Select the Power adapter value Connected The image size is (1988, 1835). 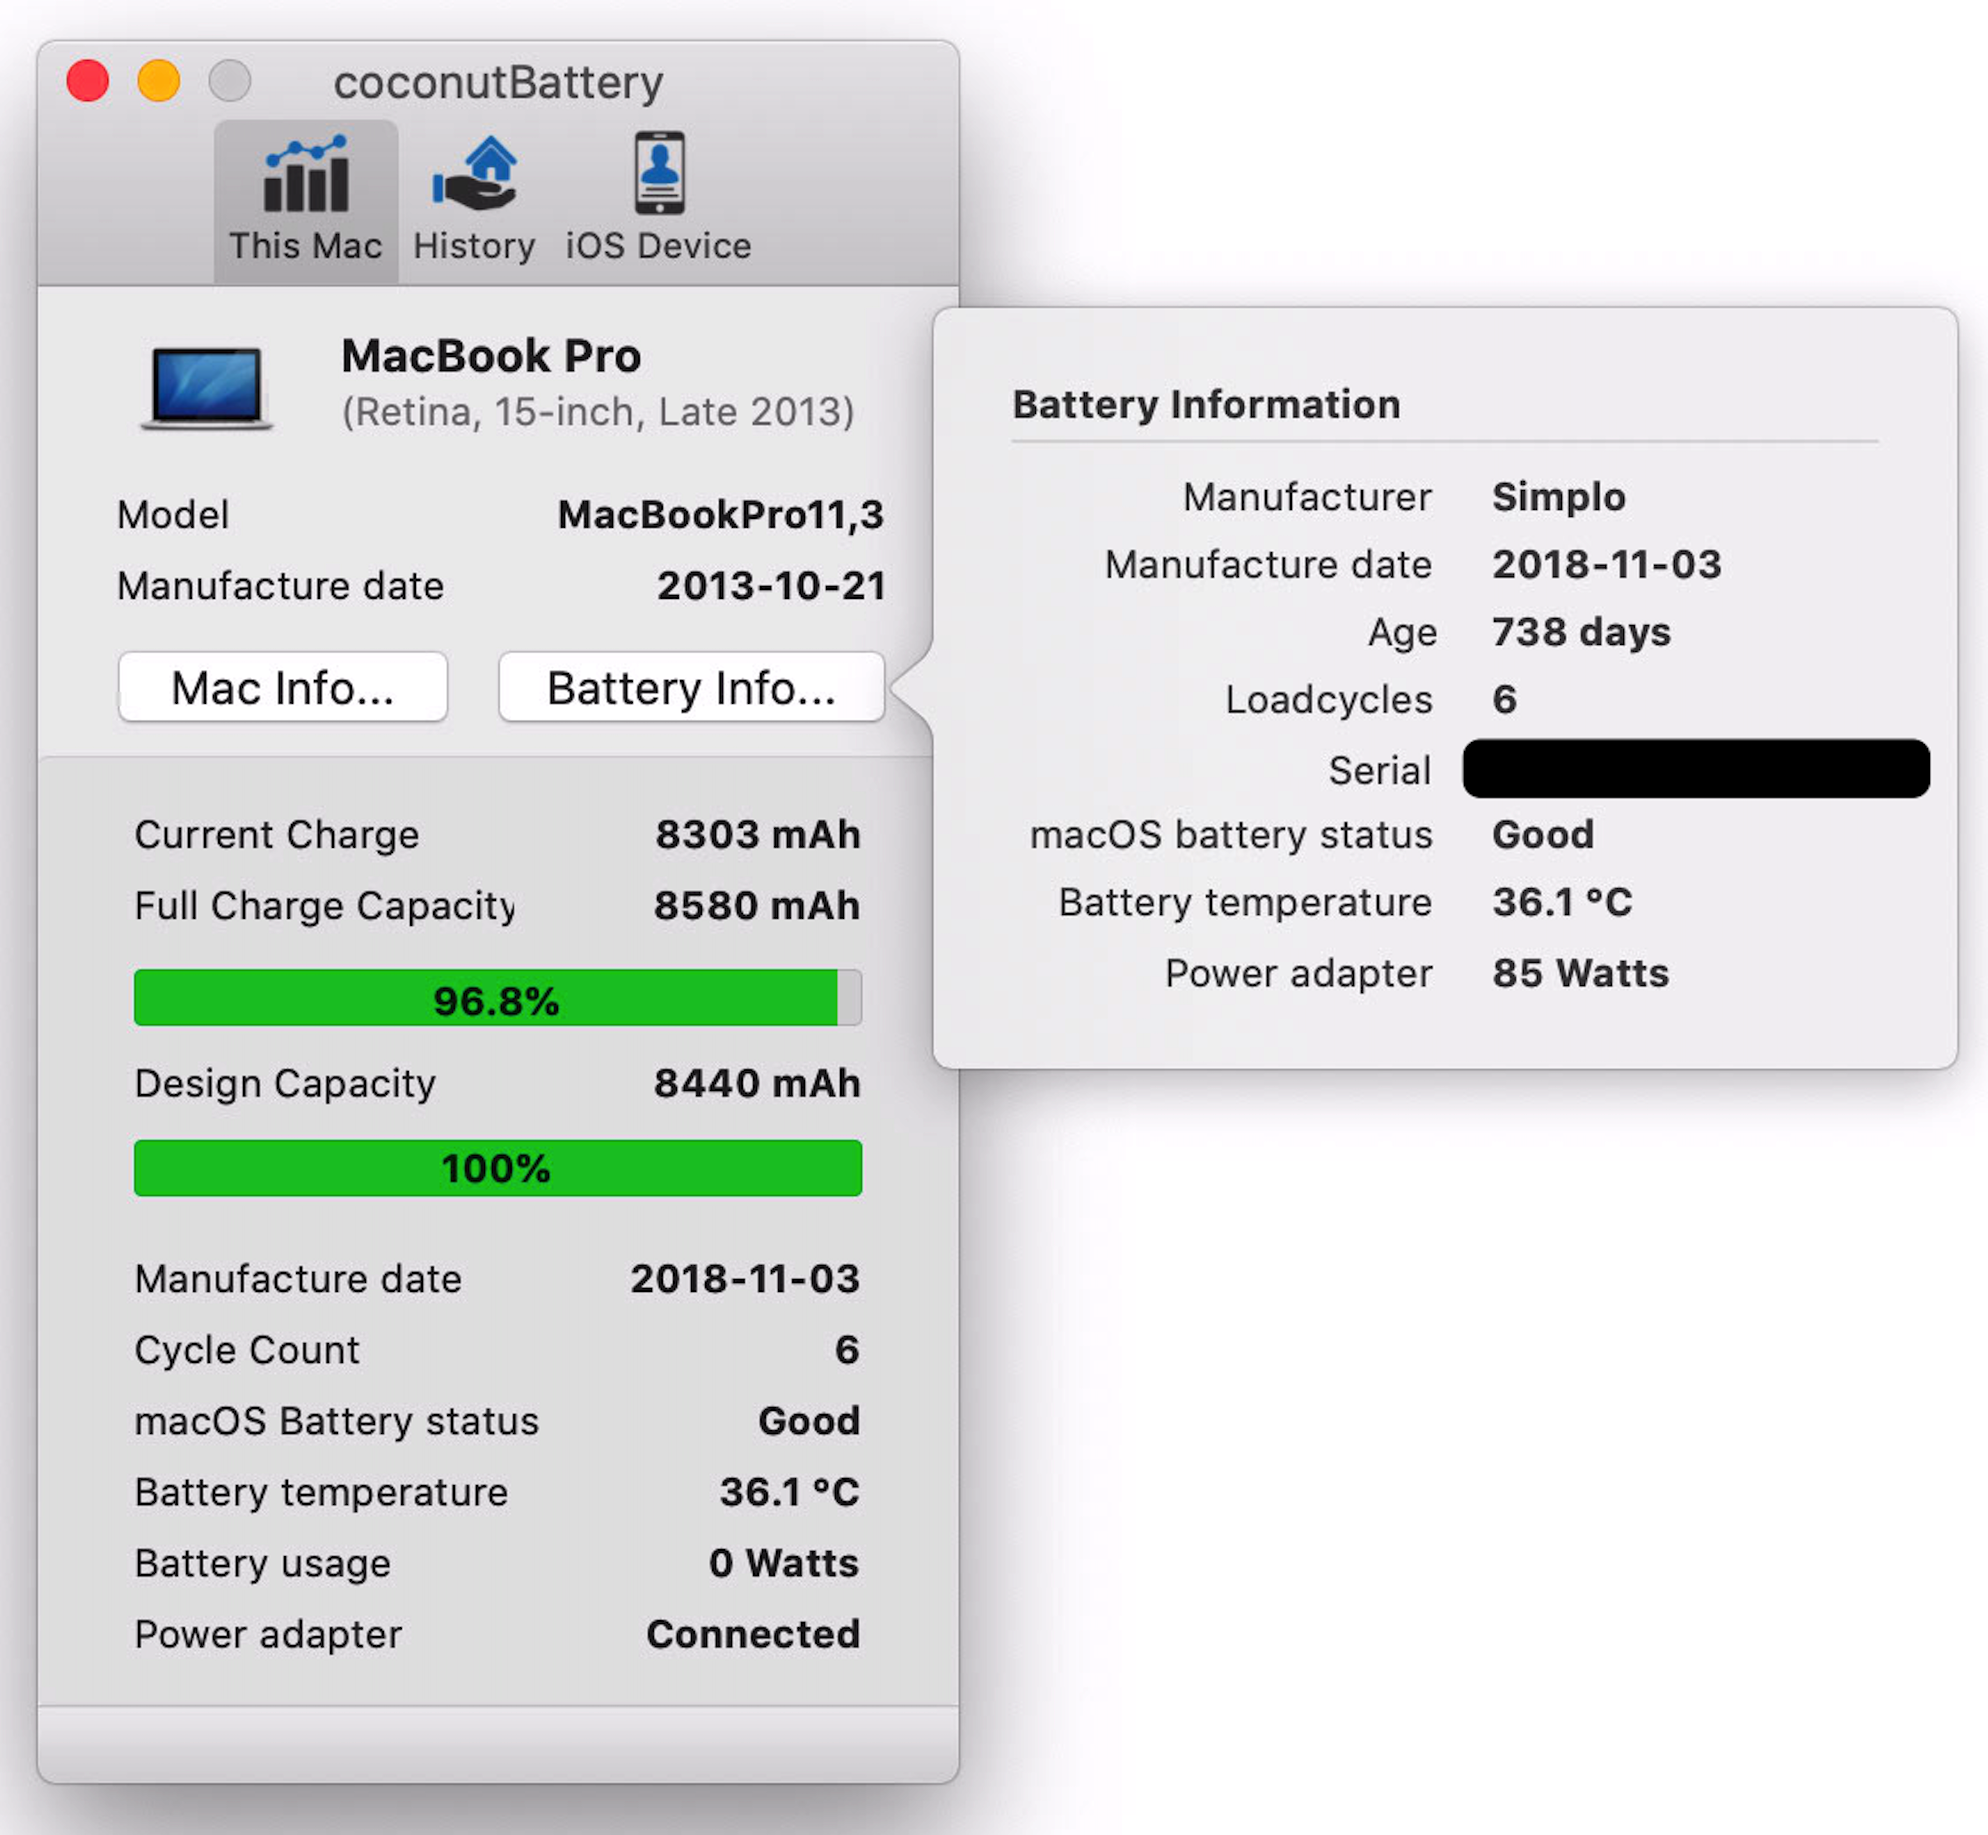pyautogui.click(x=753, y=1634)
